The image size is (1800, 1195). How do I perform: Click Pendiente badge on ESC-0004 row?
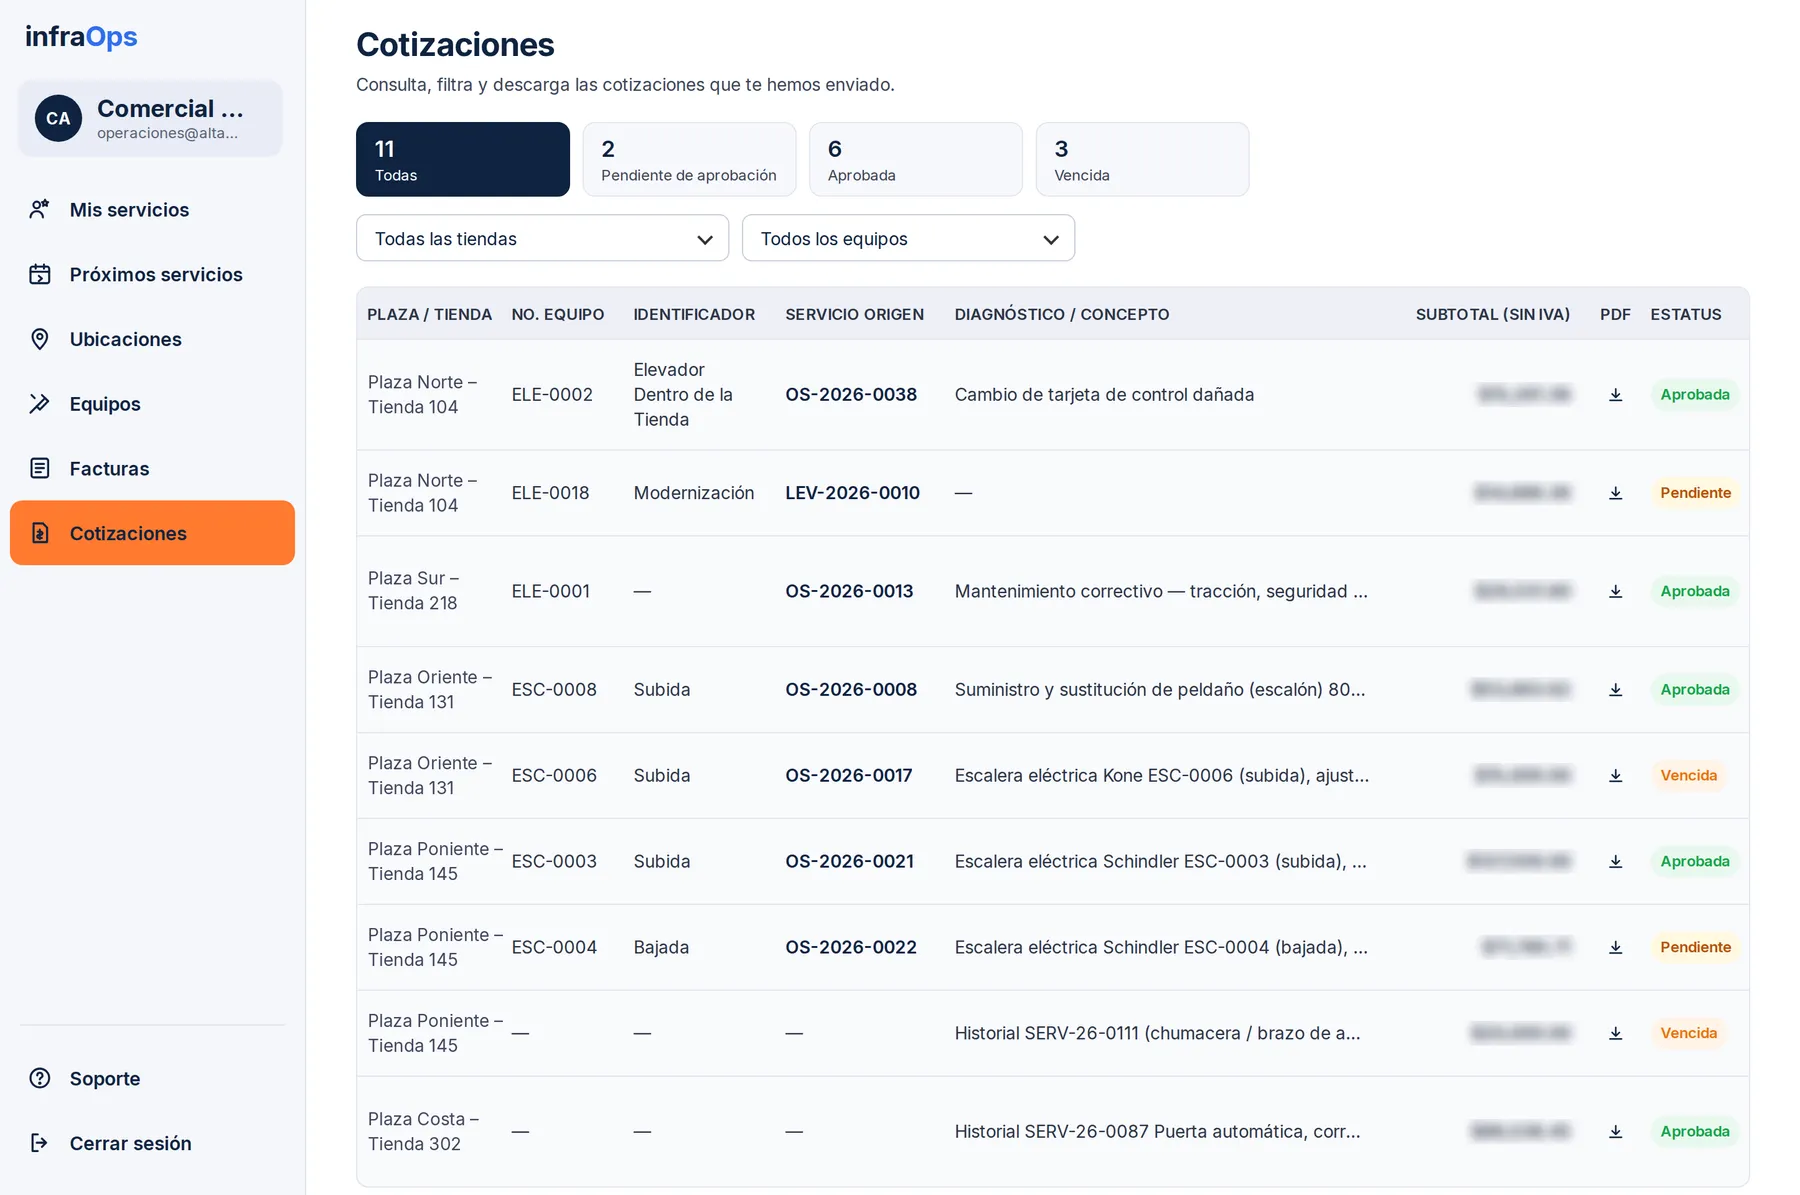click(1695, 948)
